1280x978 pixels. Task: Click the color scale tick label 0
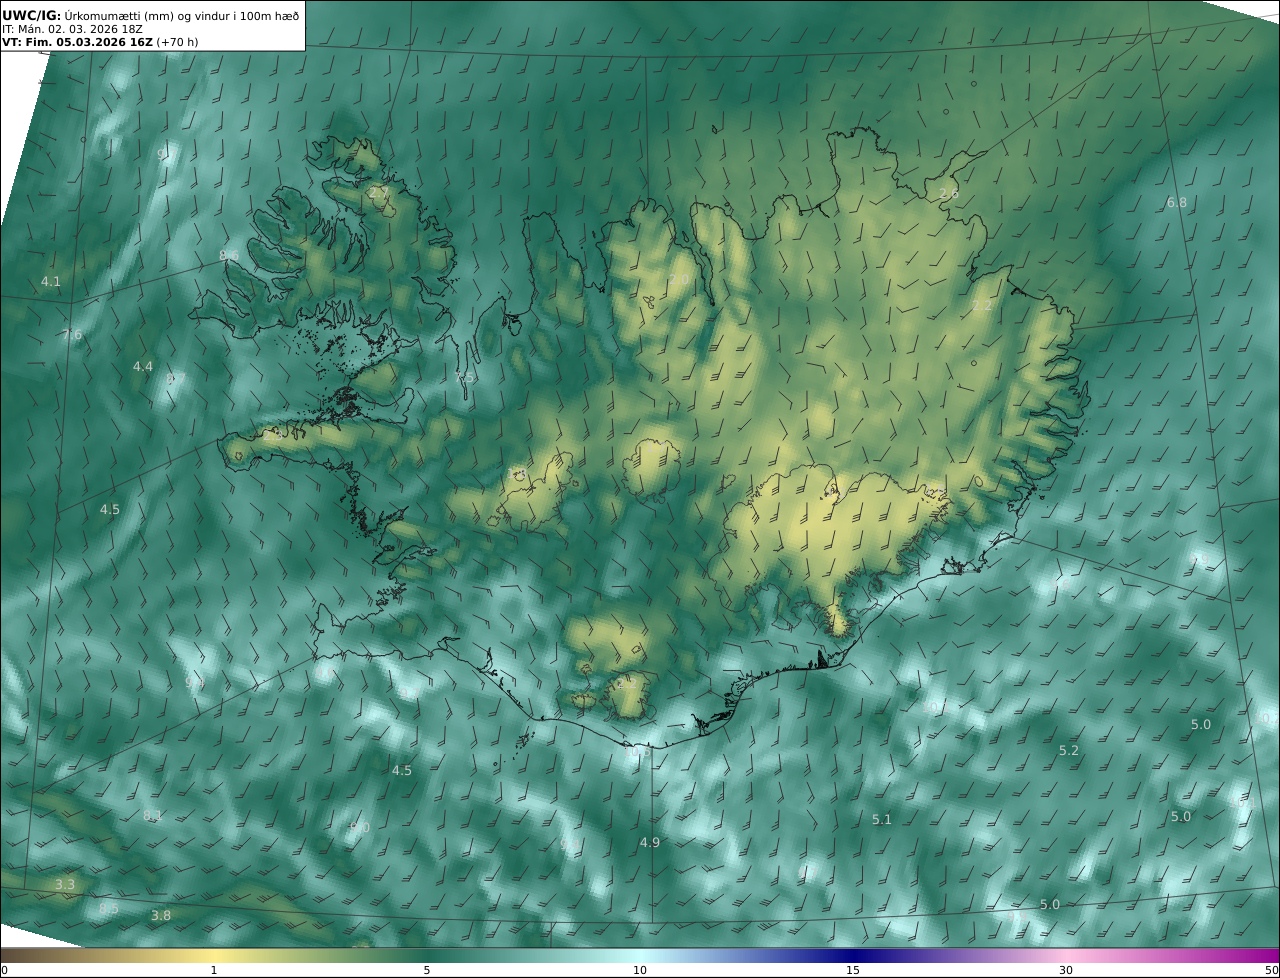(x=4, y=970)
